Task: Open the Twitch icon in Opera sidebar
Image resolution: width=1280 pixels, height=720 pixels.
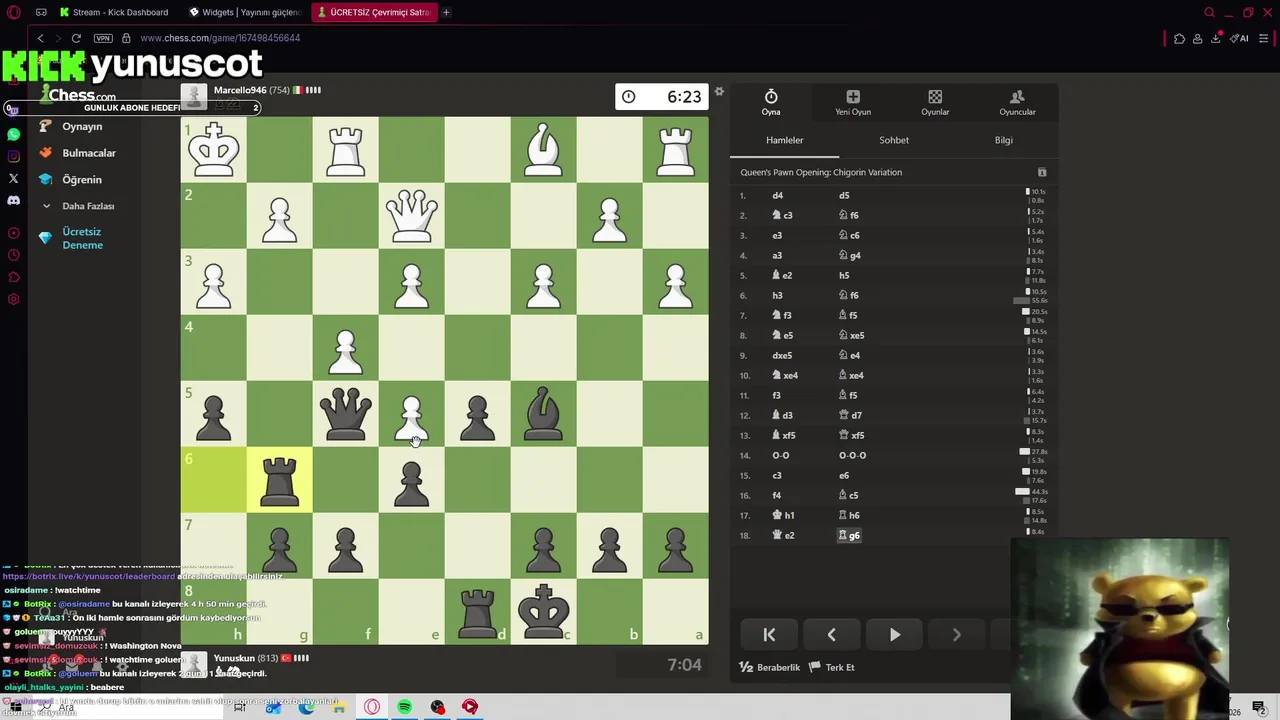Action: click(12, 109)
